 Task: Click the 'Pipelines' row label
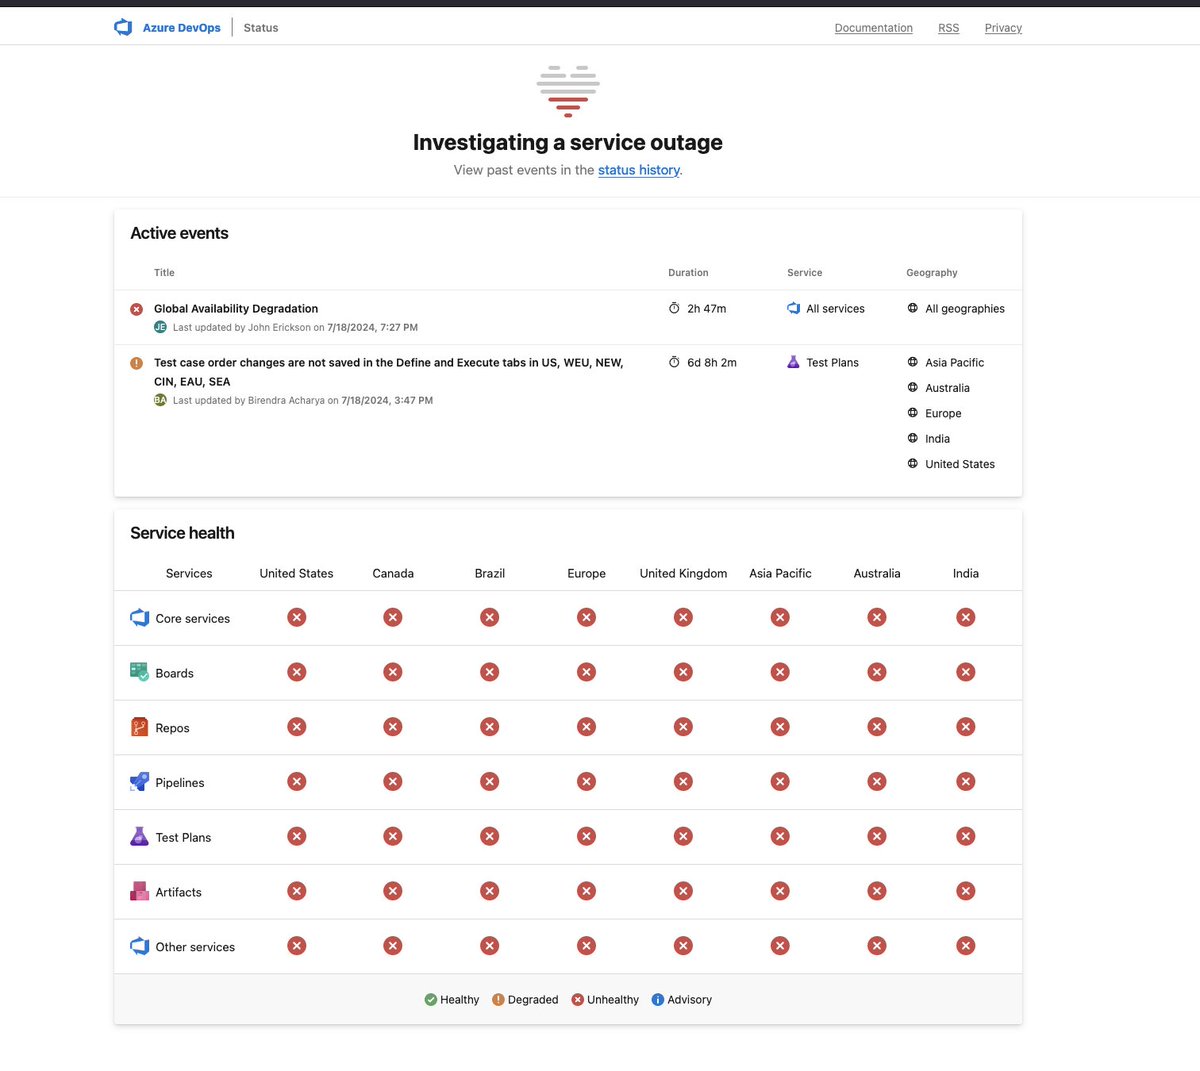coord(180,783)
